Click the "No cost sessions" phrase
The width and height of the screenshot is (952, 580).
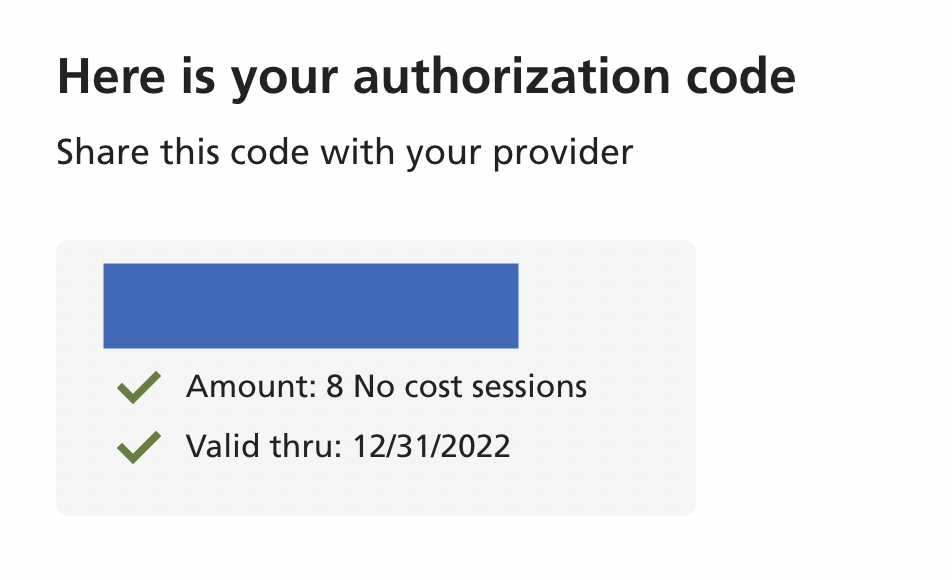click(470, 386)
